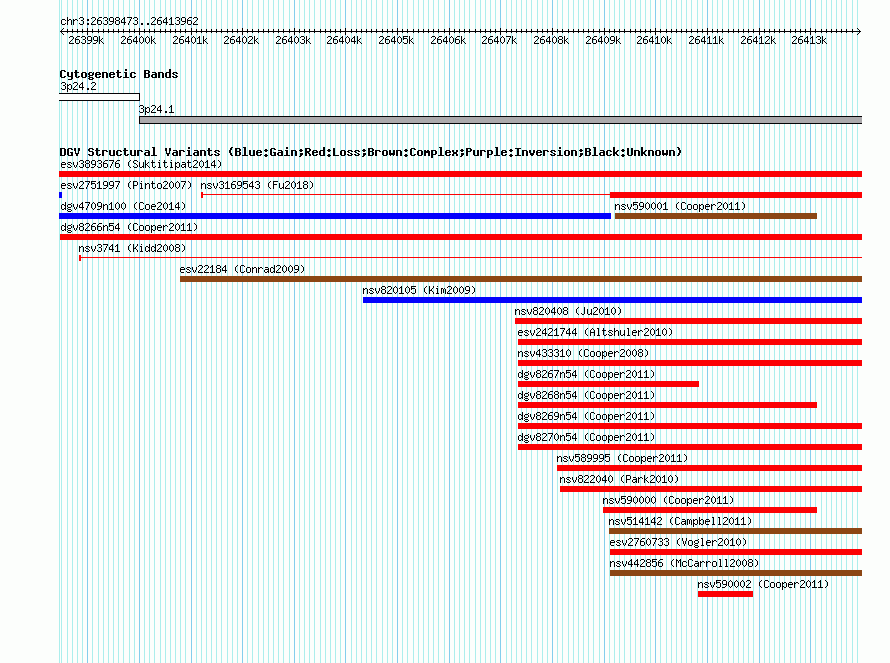The width and height of the screenshot is (890, 663).
Task: Click the 26399k ruler position
Action: pos(86,40)
